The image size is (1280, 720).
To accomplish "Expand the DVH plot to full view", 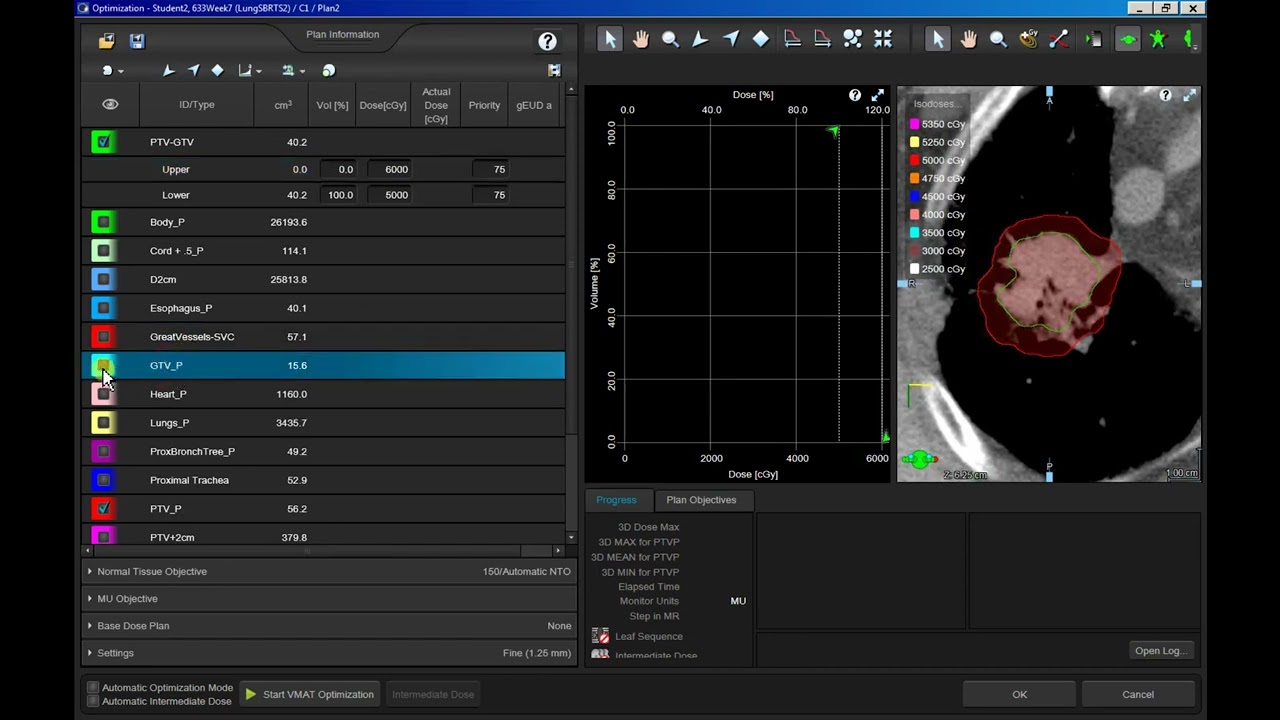I will [x=878, y=95].
